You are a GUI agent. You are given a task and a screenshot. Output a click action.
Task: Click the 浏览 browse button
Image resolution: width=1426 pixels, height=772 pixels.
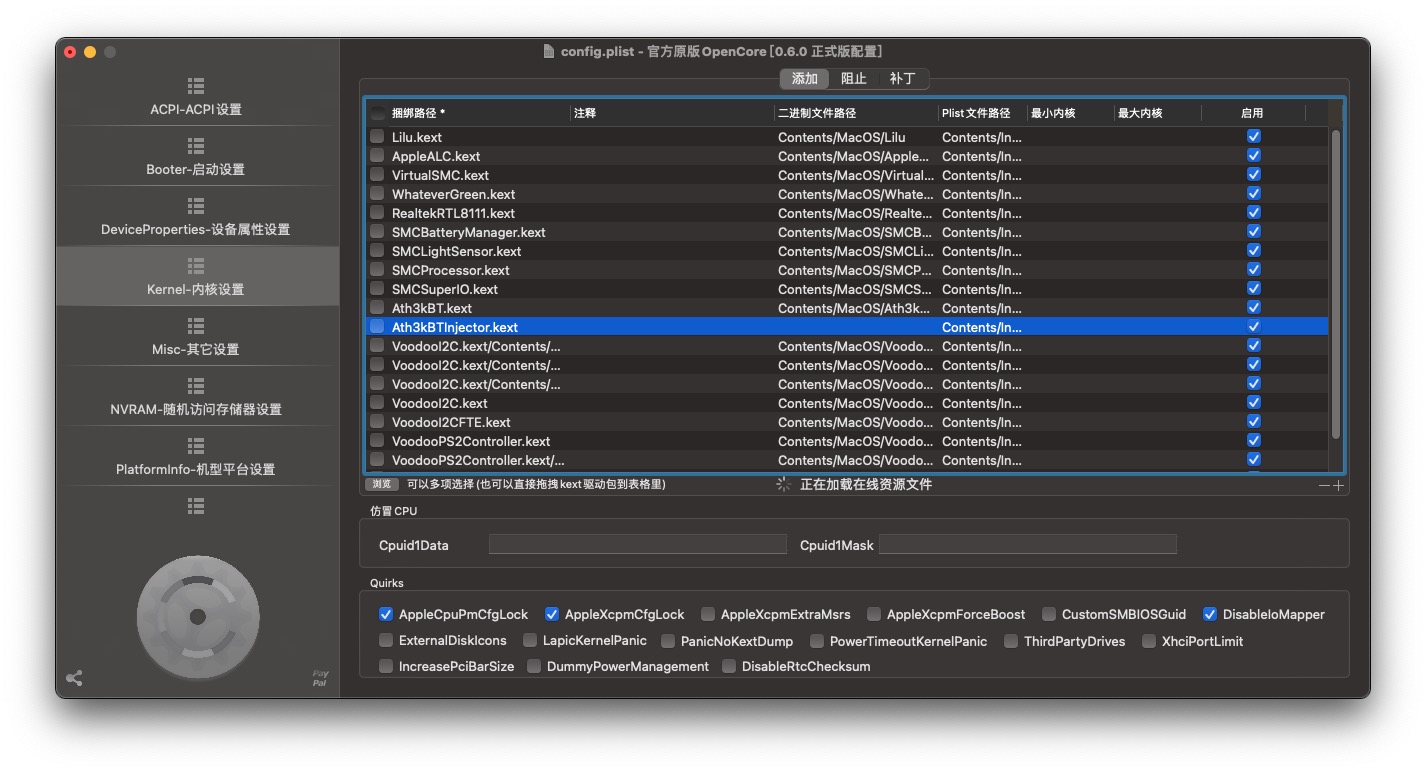381,484
